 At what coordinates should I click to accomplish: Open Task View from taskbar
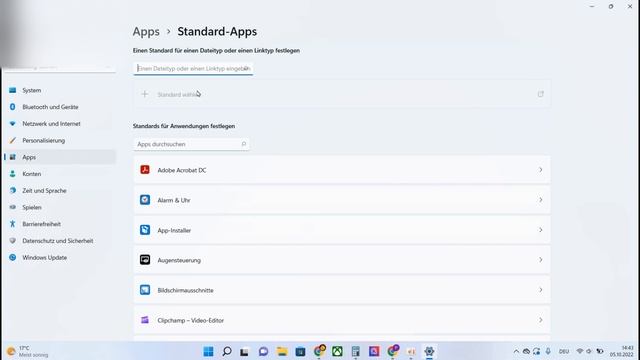coord(244,351)
